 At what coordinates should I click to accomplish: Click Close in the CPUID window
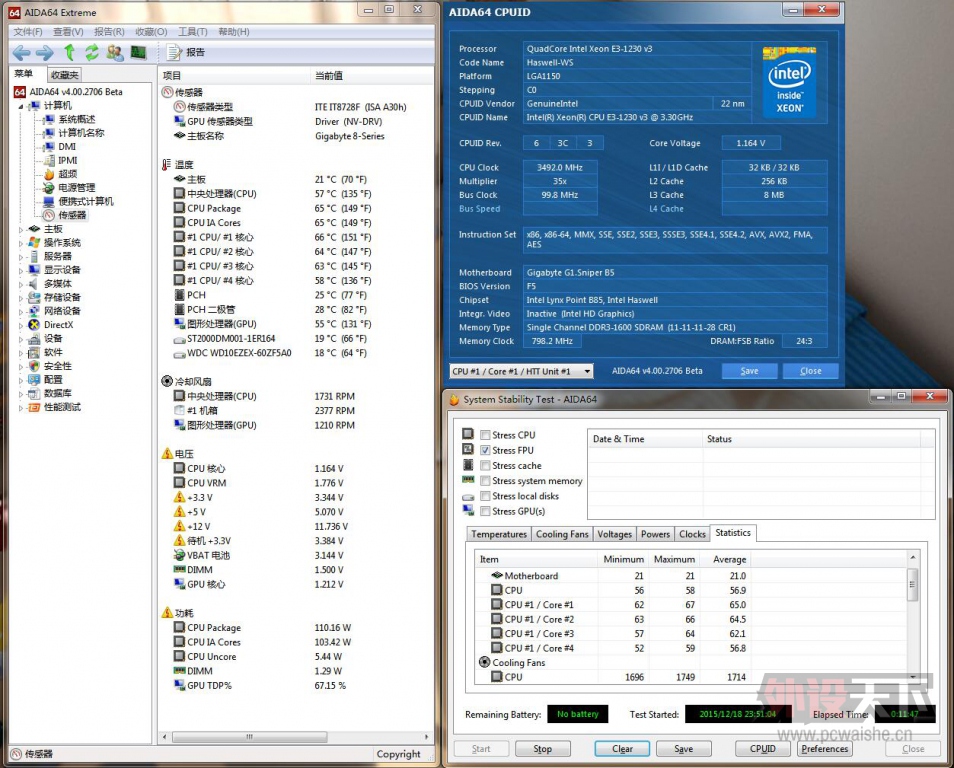tap(810, 371)
